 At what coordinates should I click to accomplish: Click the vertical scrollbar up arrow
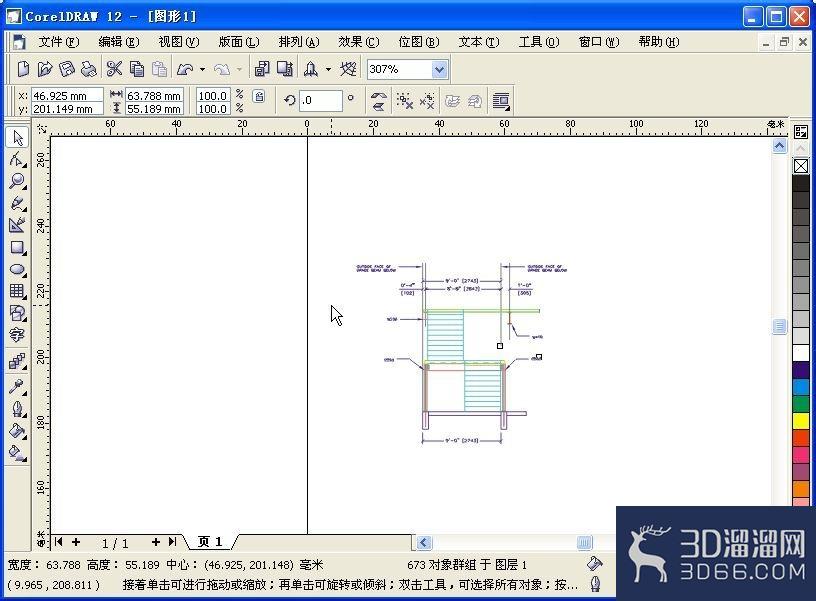pyautogui.click(x=779, y=146)
